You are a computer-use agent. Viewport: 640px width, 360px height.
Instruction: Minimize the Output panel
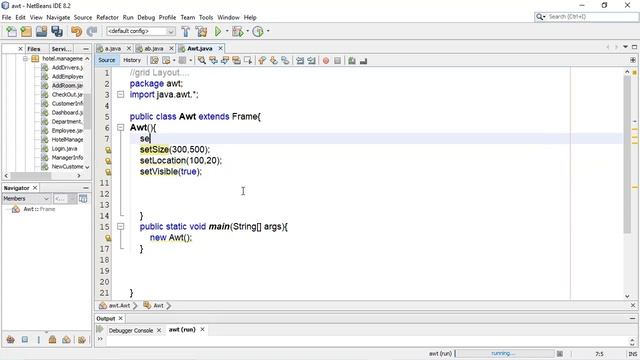click(x=633, y=318)
